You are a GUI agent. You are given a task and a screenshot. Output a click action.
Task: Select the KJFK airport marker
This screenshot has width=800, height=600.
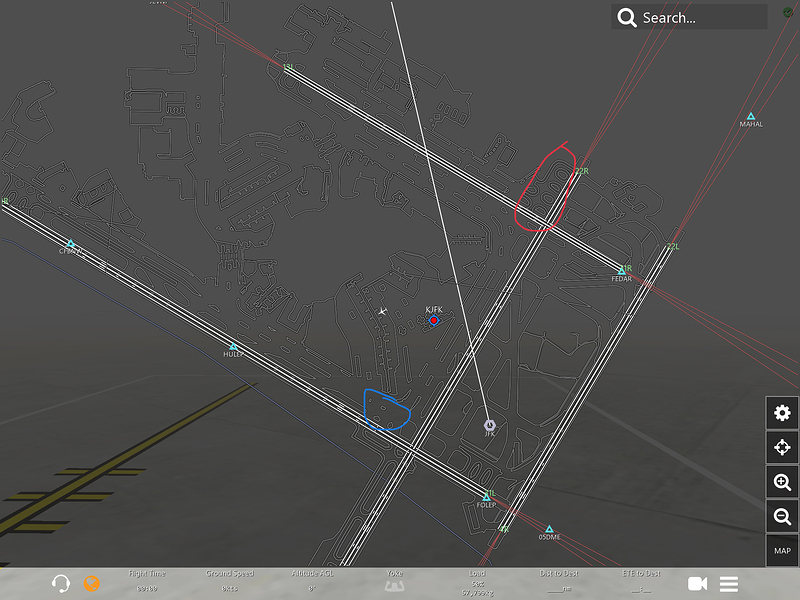coord(434,320)
